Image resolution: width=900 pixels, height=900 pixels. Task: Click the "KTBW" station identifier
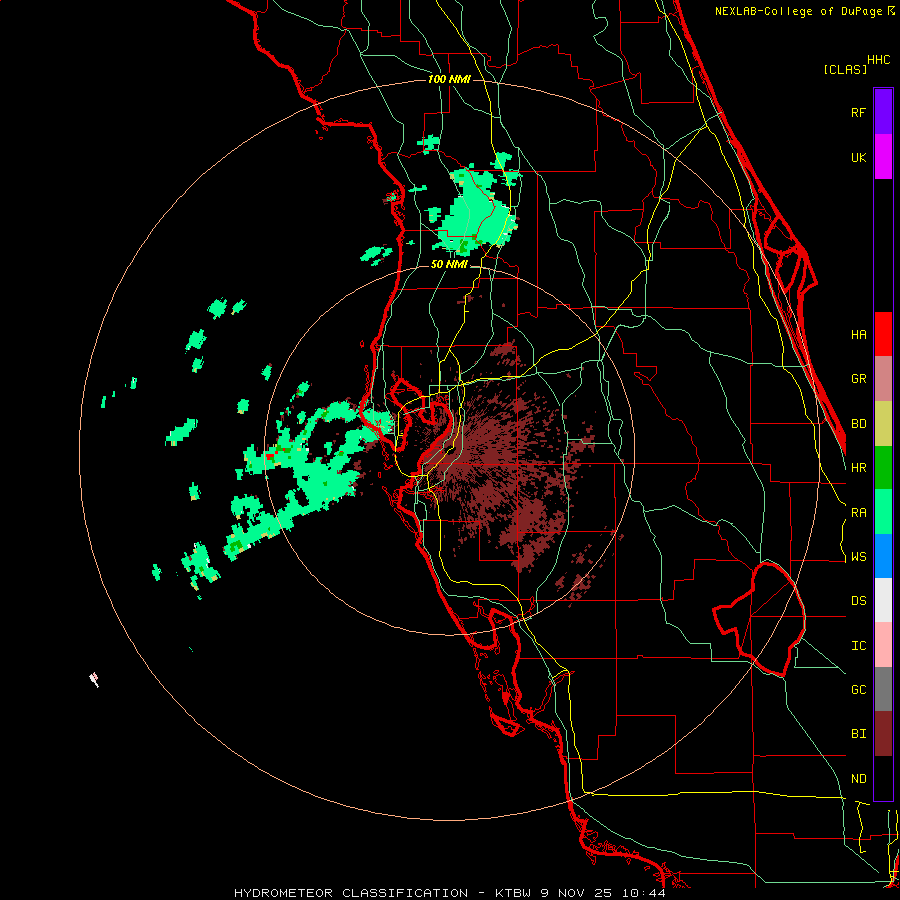pyautogui.click(x=514, y=893)
